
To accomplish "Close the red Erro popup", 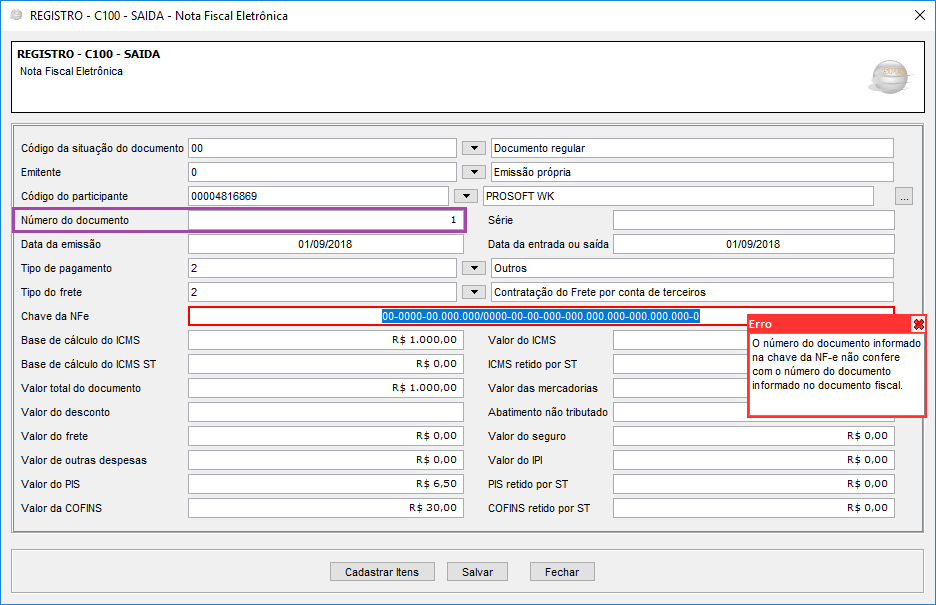I will (919, 324).
